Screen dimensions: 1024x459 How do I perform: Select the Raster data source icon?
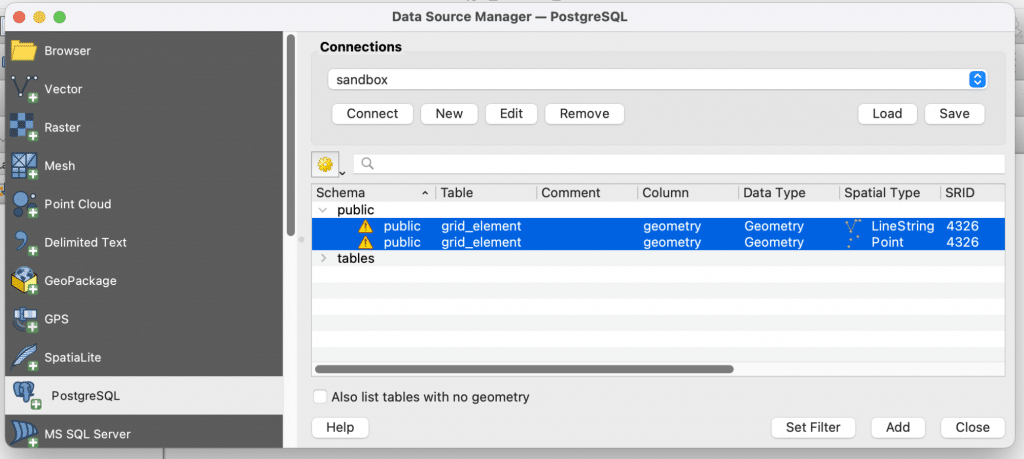coord(24,127)
